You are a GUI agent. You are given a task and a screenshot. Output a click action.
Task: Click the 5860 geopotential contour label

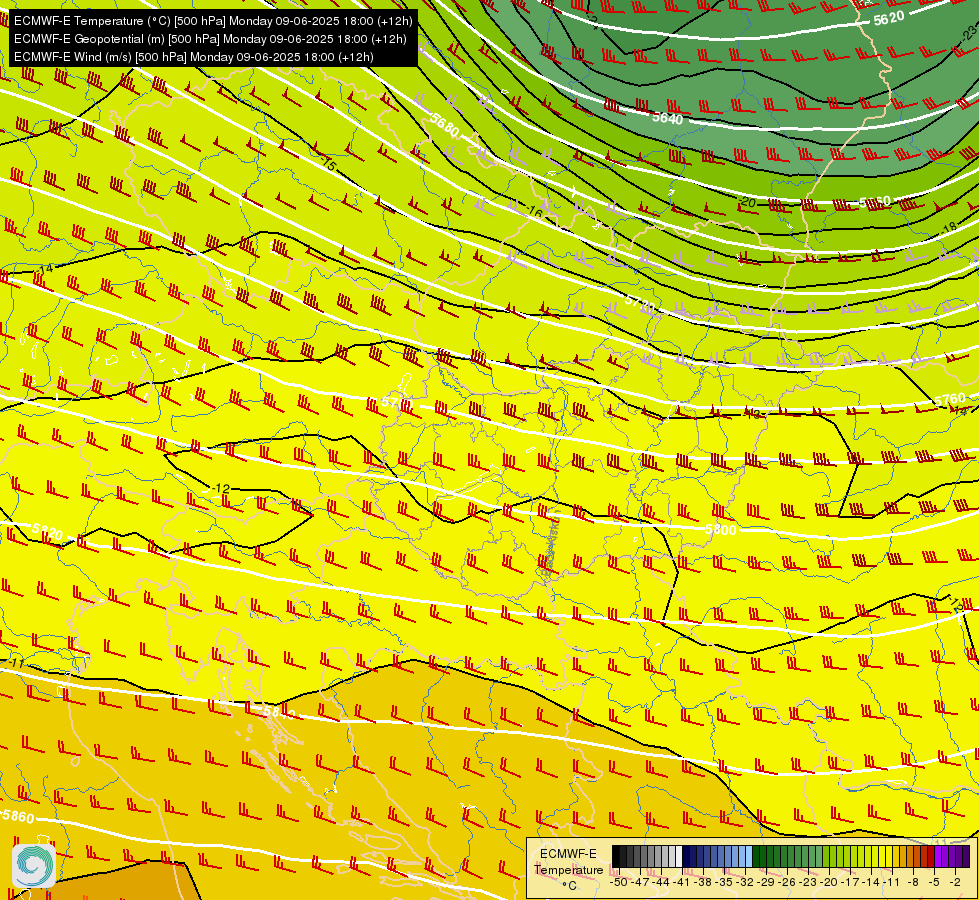[x=18, y=816]
